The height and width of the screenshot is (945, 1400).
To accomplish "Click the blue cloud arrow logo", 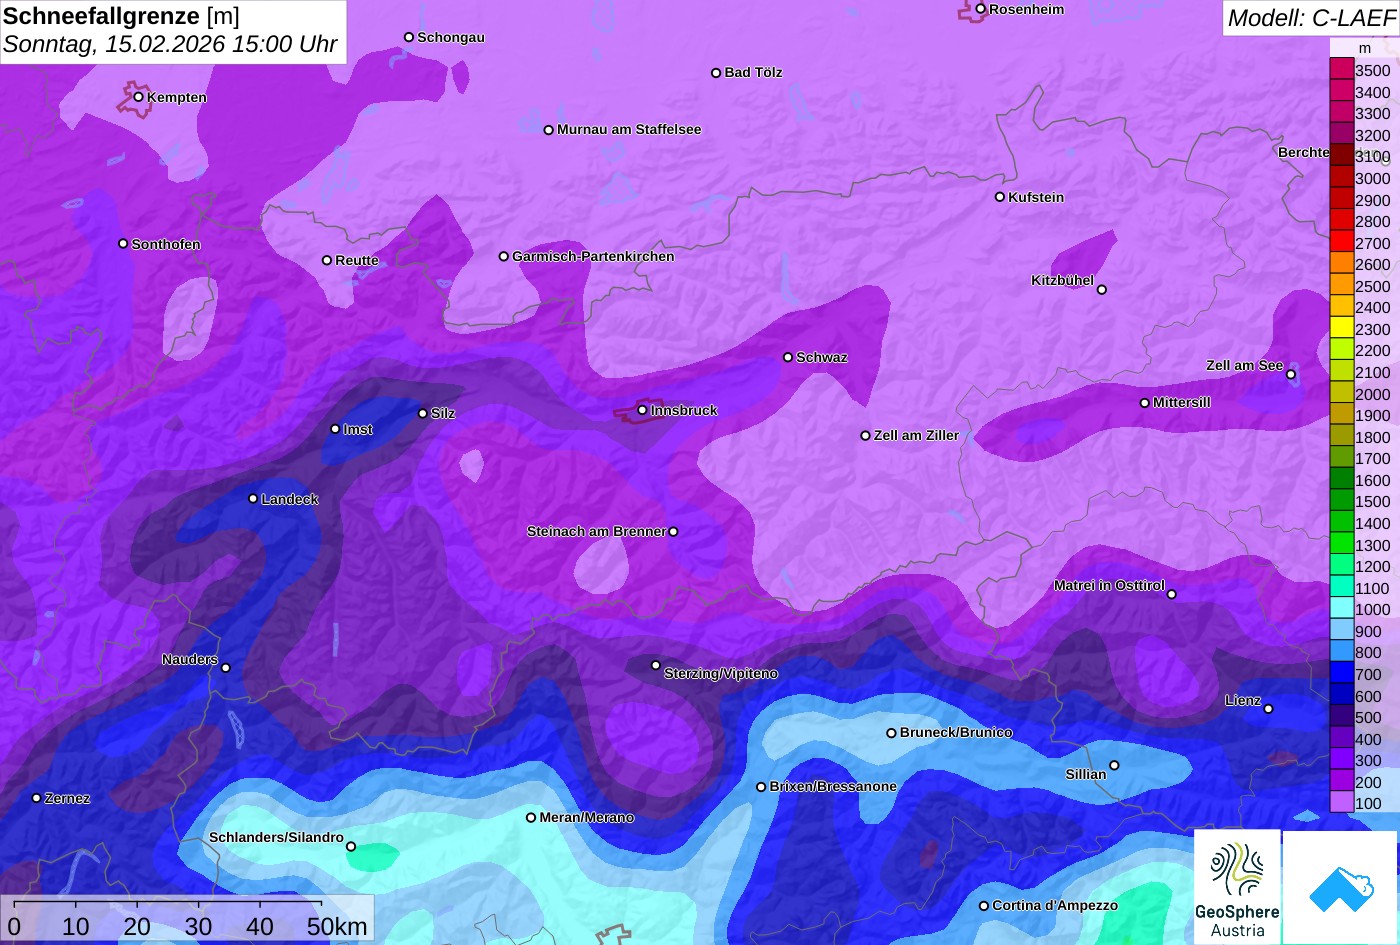I will (x=1340, y=888).
